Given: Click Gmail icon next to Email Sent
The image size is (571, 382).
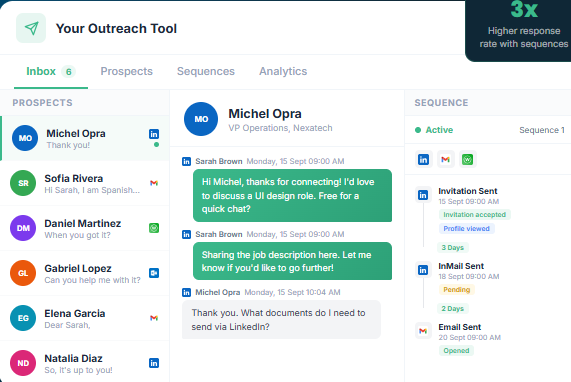Looking at the screenshot, I should click(x=423, y=331).
